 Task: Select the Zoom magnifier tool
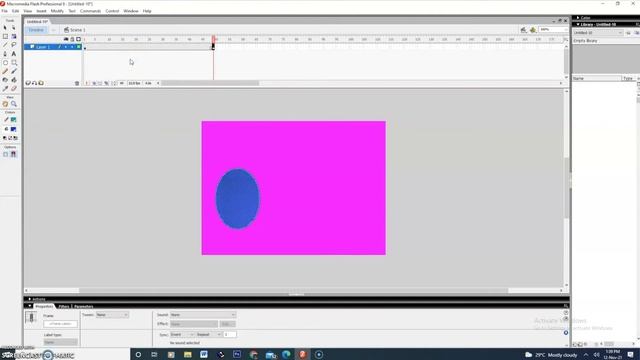pyautogui.click(x=14, y=104)
